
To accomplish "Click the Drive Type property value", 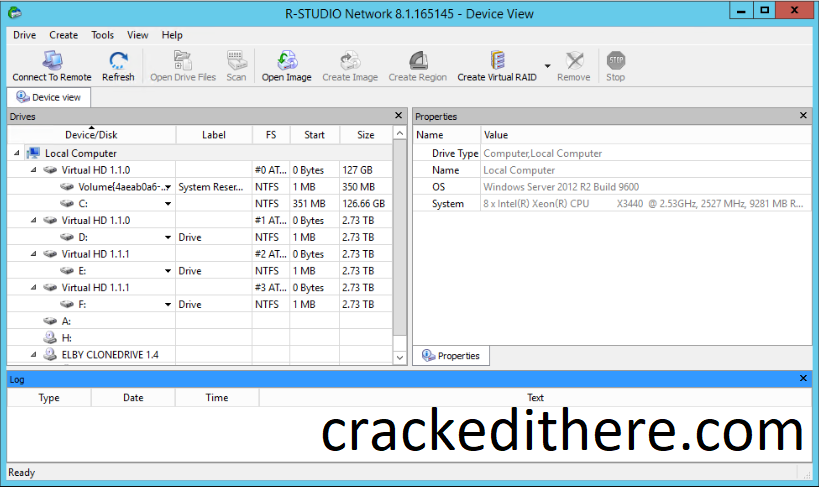I will tap(543, 153).
